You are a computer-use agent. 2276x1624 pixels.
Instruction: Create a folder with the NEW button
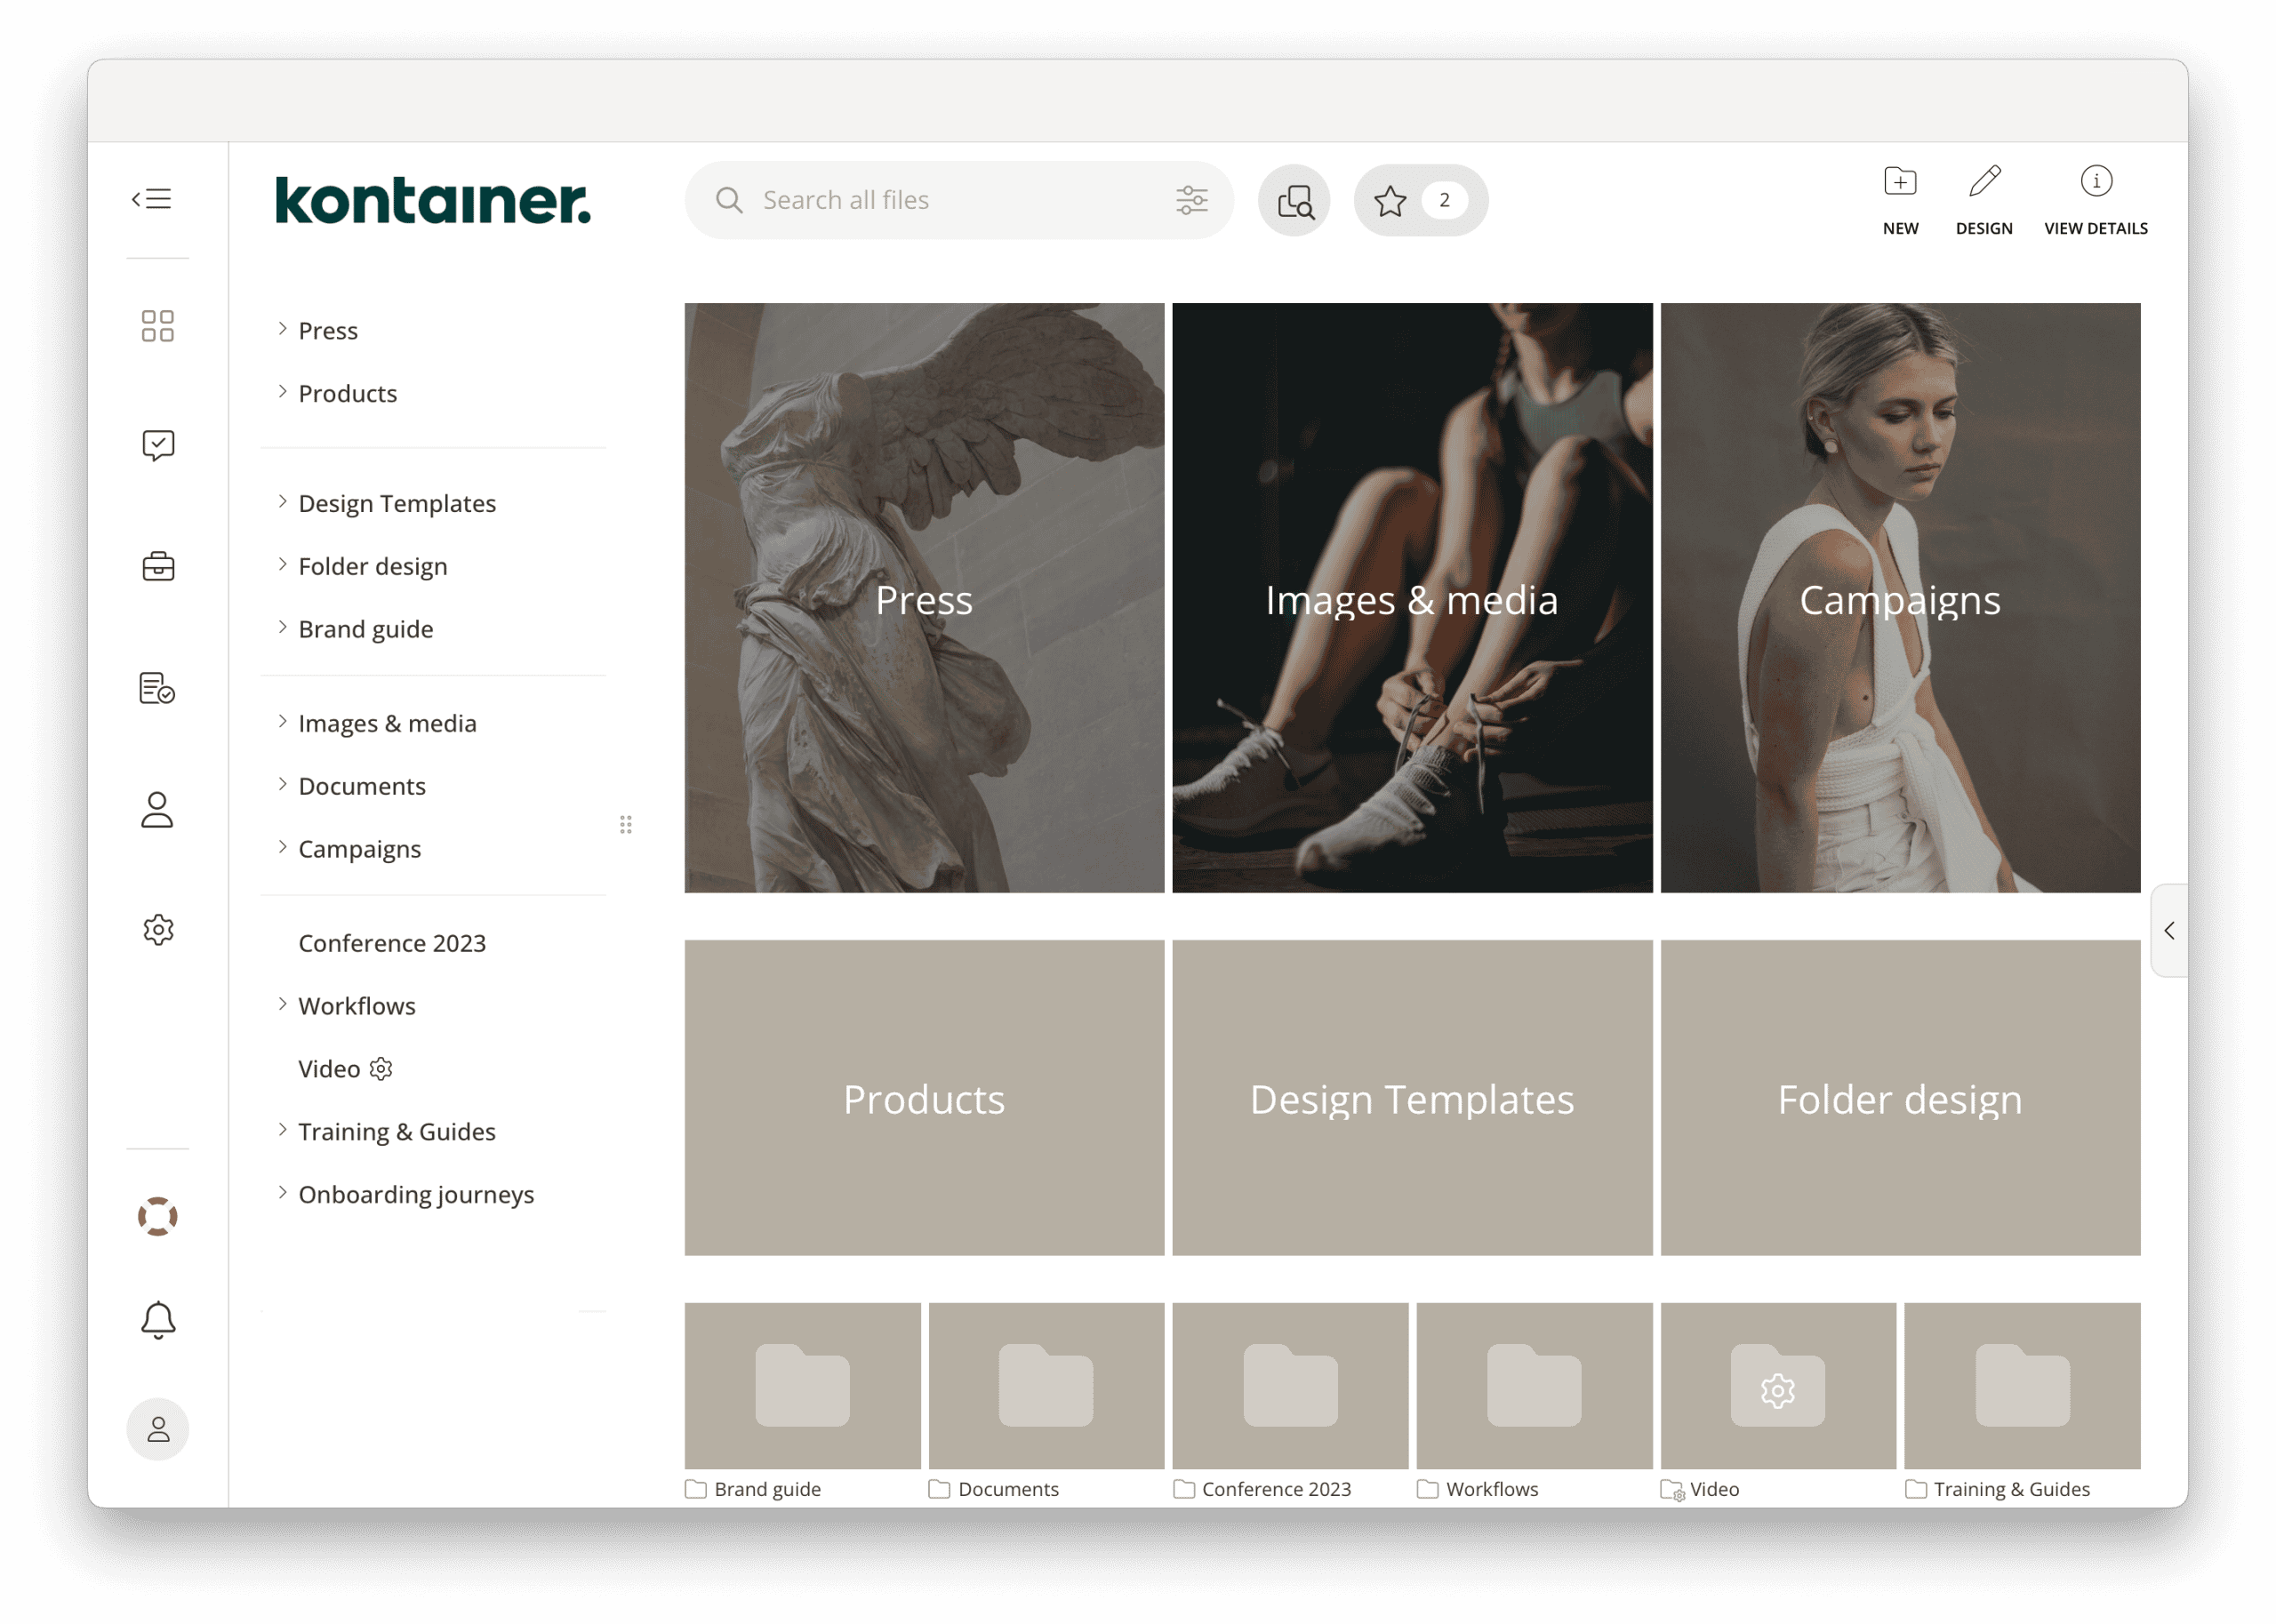point(1900,199)
